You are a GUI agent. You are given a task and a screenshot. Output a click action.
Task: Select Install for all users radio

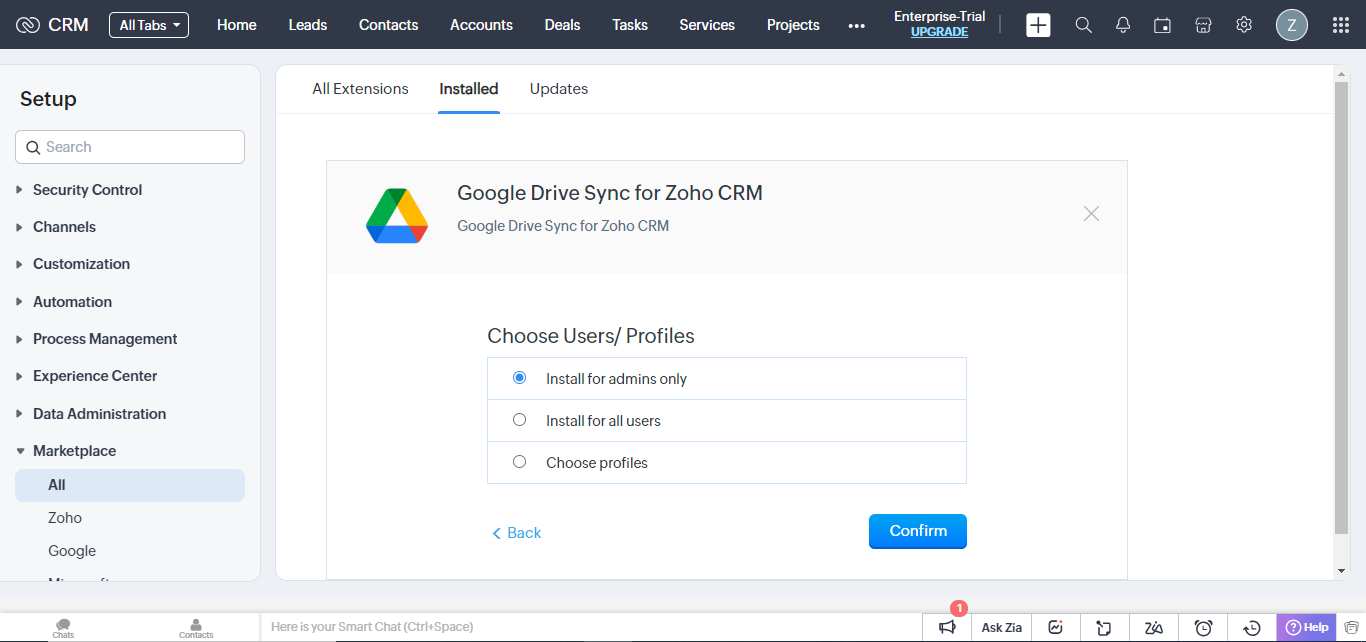(519, 420)
